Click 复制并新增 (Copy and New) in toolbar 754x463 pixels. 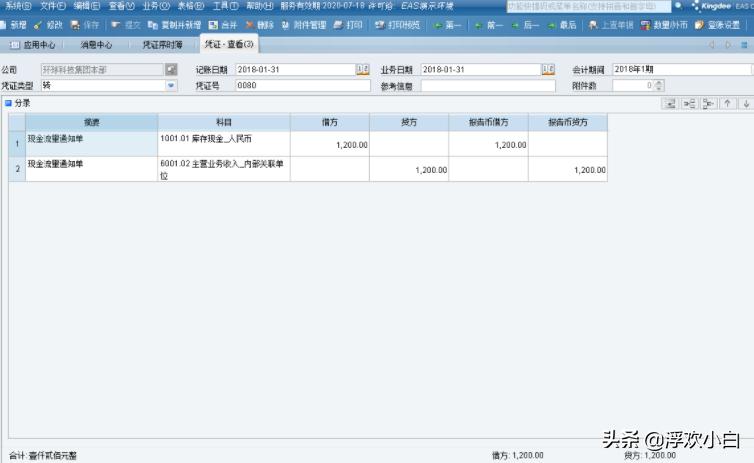pyautogui.click(x=174, y=25)
